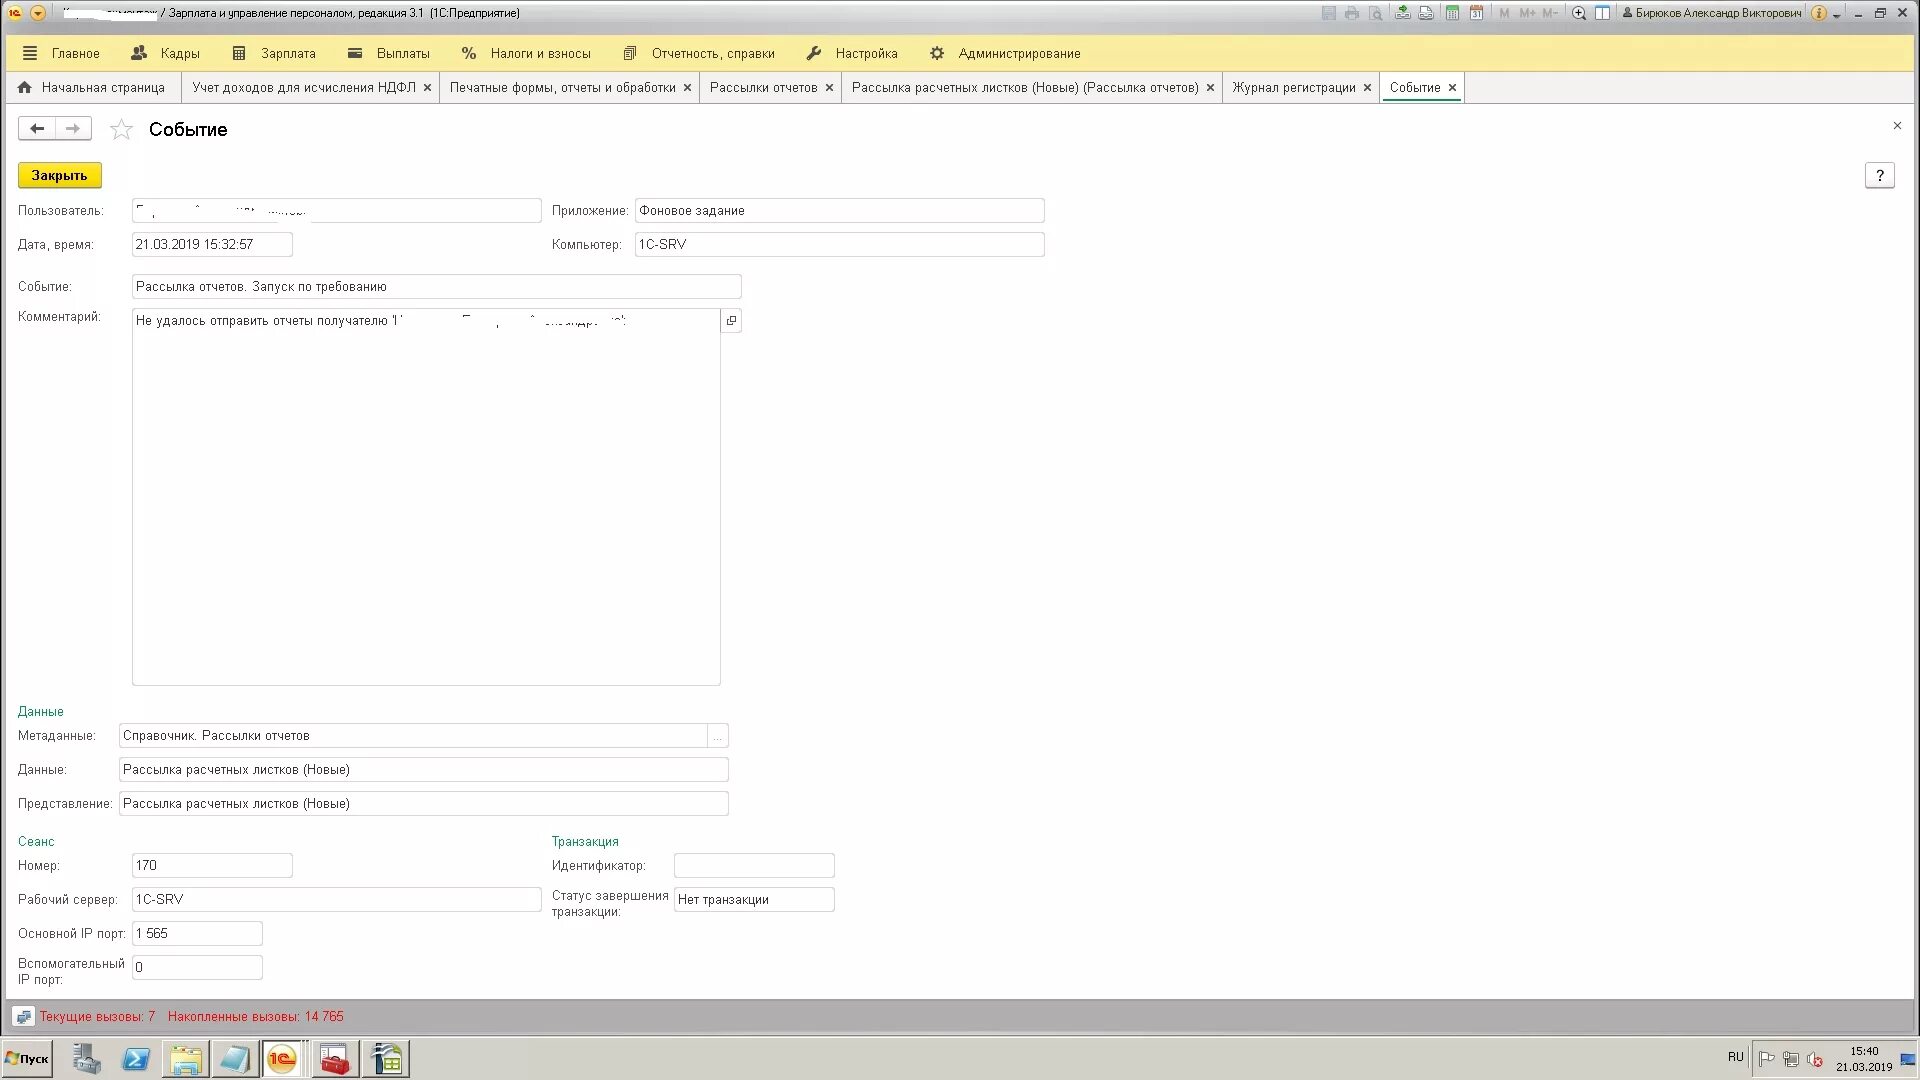Open the calendar icon in title bar

1476,13
